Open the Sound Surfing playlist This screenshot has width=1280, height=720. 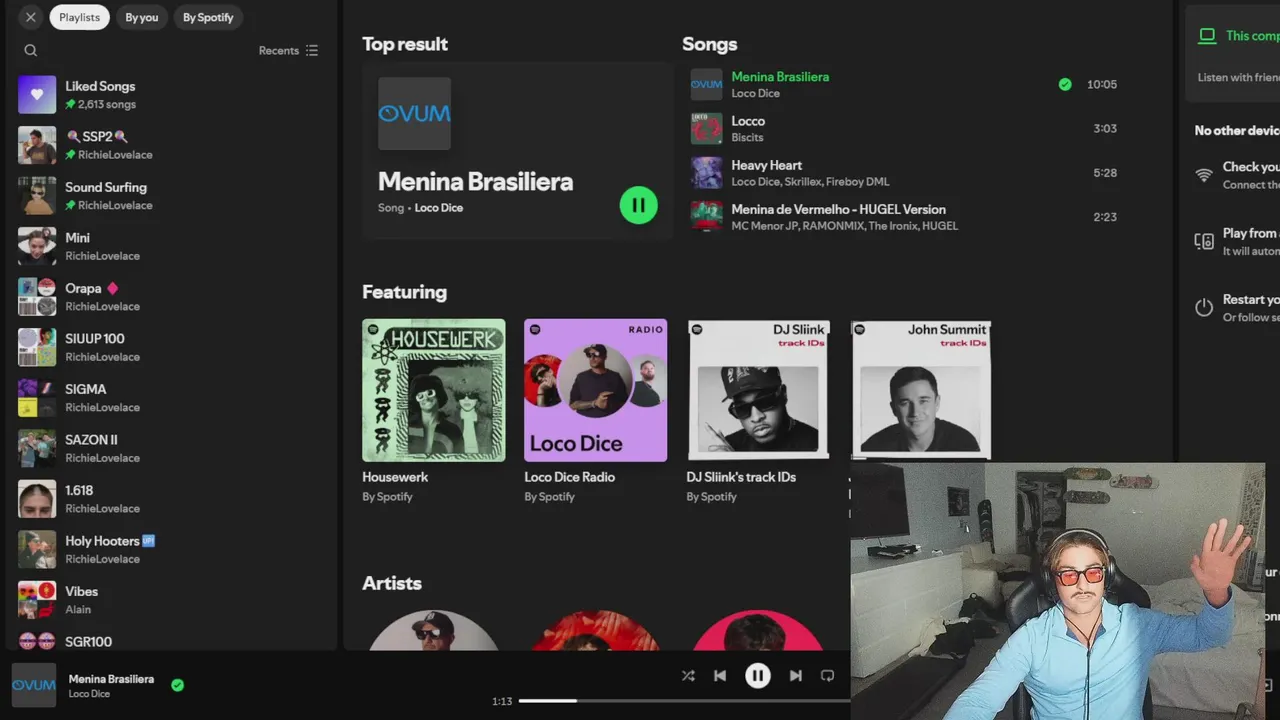(170, 196)
